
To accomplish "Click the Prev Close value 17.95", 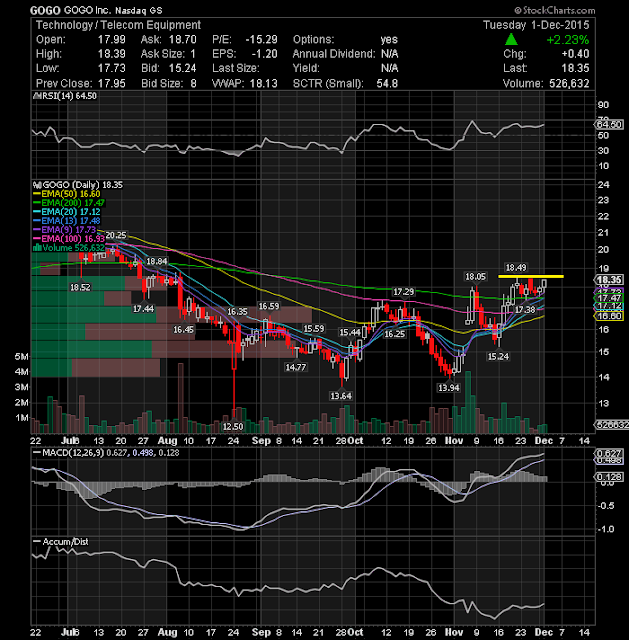I will [112, 83].
